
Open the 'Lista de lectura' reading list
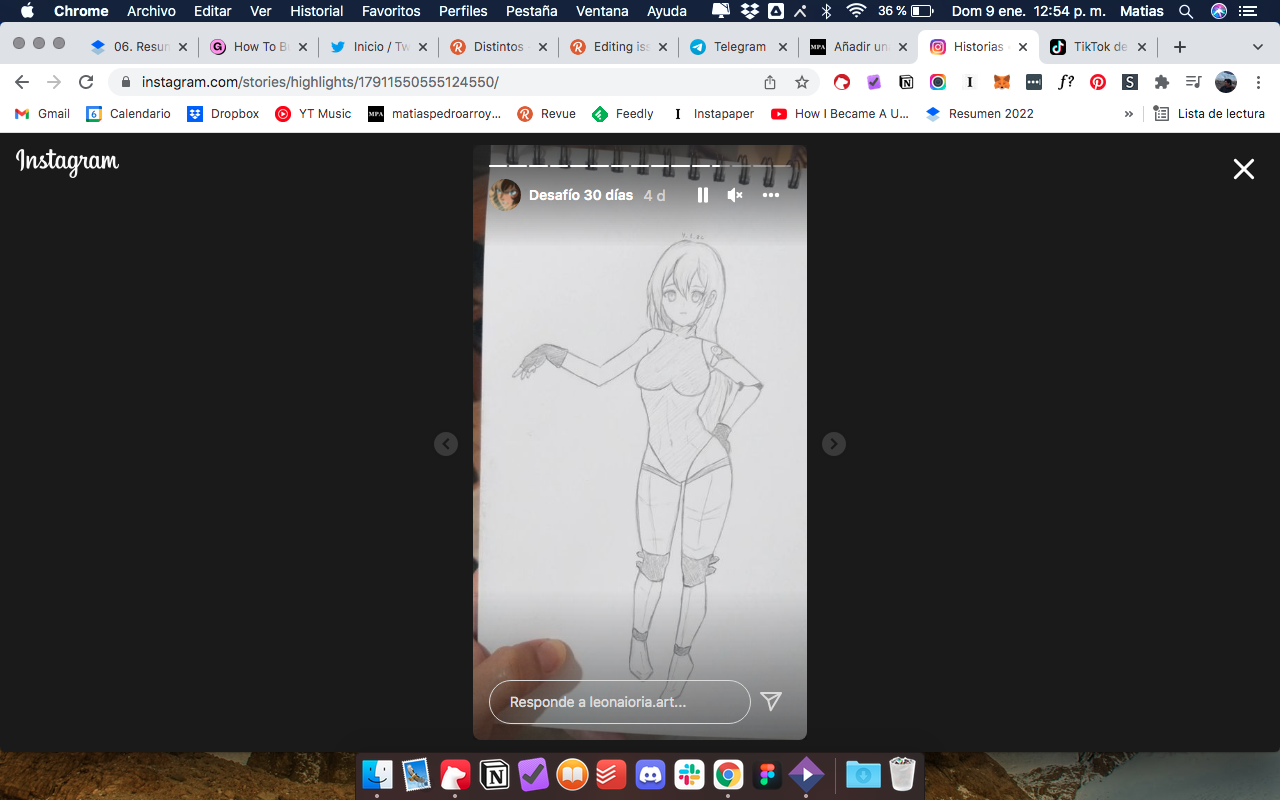[x=1209, y=114]
